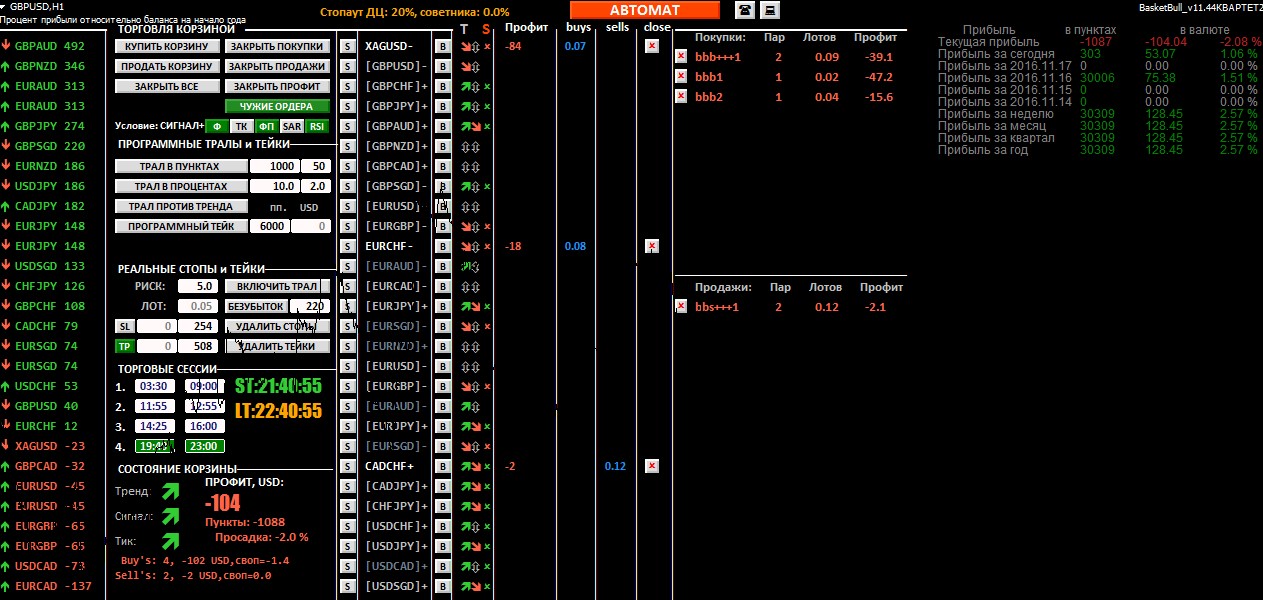Click the computer icon beside the telephone

tap(770, 10)
